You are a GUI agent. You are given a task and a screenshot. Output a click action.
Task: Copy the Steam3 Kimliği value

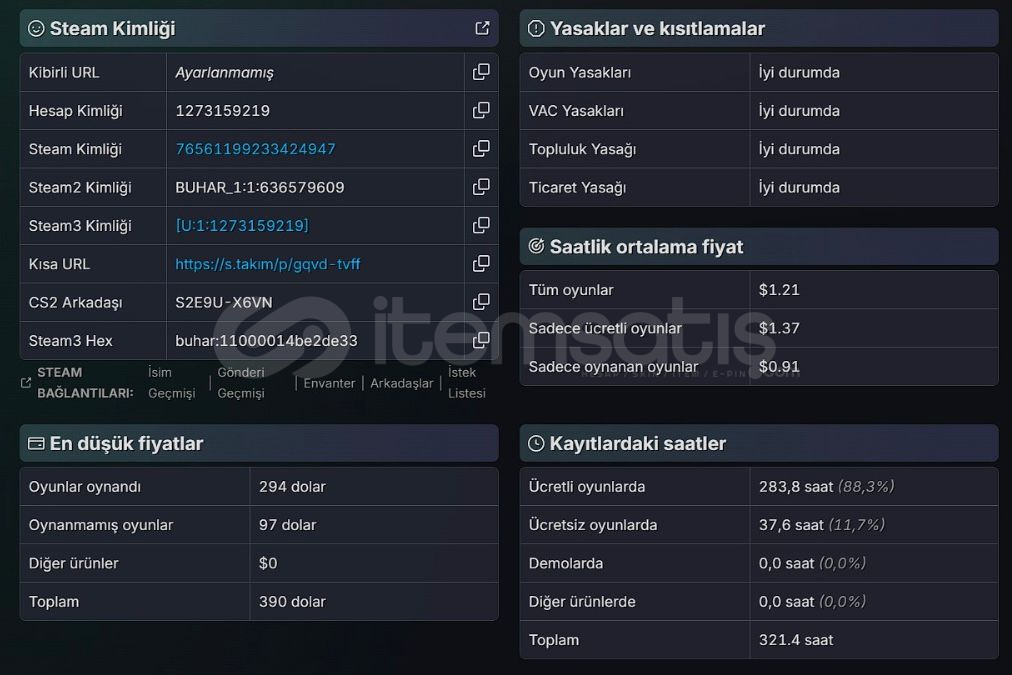(481, 225)
